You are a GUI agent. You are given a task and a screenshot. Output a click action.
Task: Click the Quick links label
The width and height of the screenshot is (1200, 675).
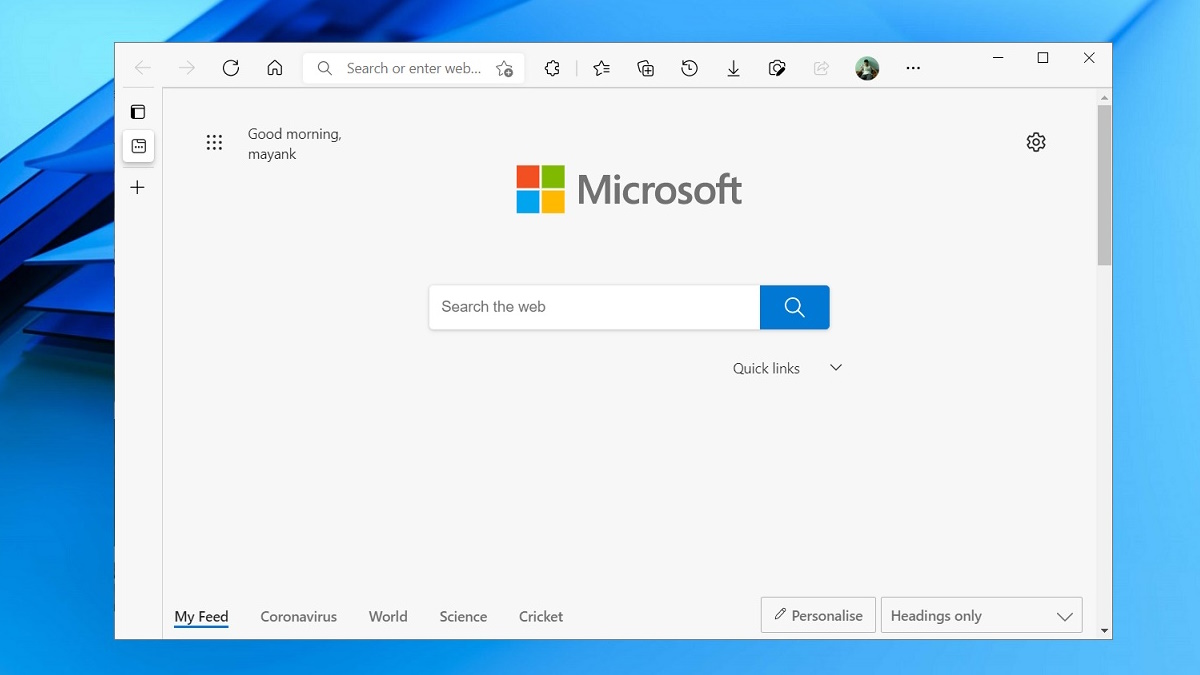tap(766, 368)
